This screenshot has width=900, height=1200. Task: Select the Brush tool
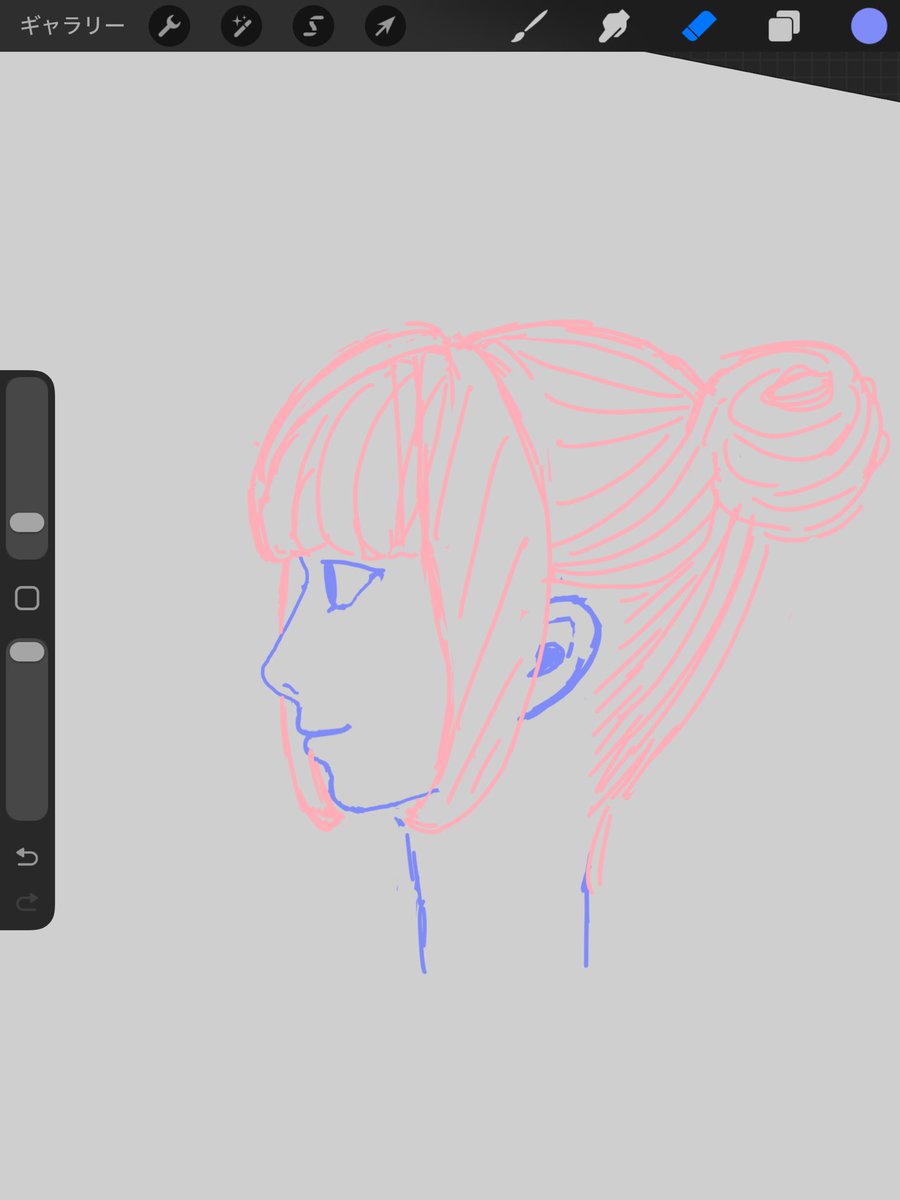(x=529, y=27)
